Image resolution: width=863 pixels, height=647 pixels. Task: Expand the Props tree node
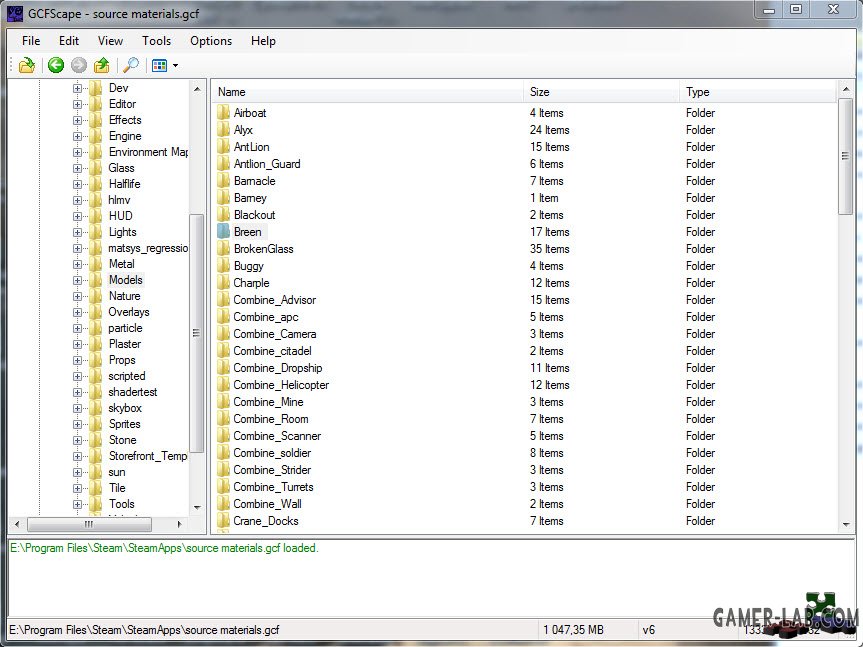pyautogui.click(x=77, y=360)
